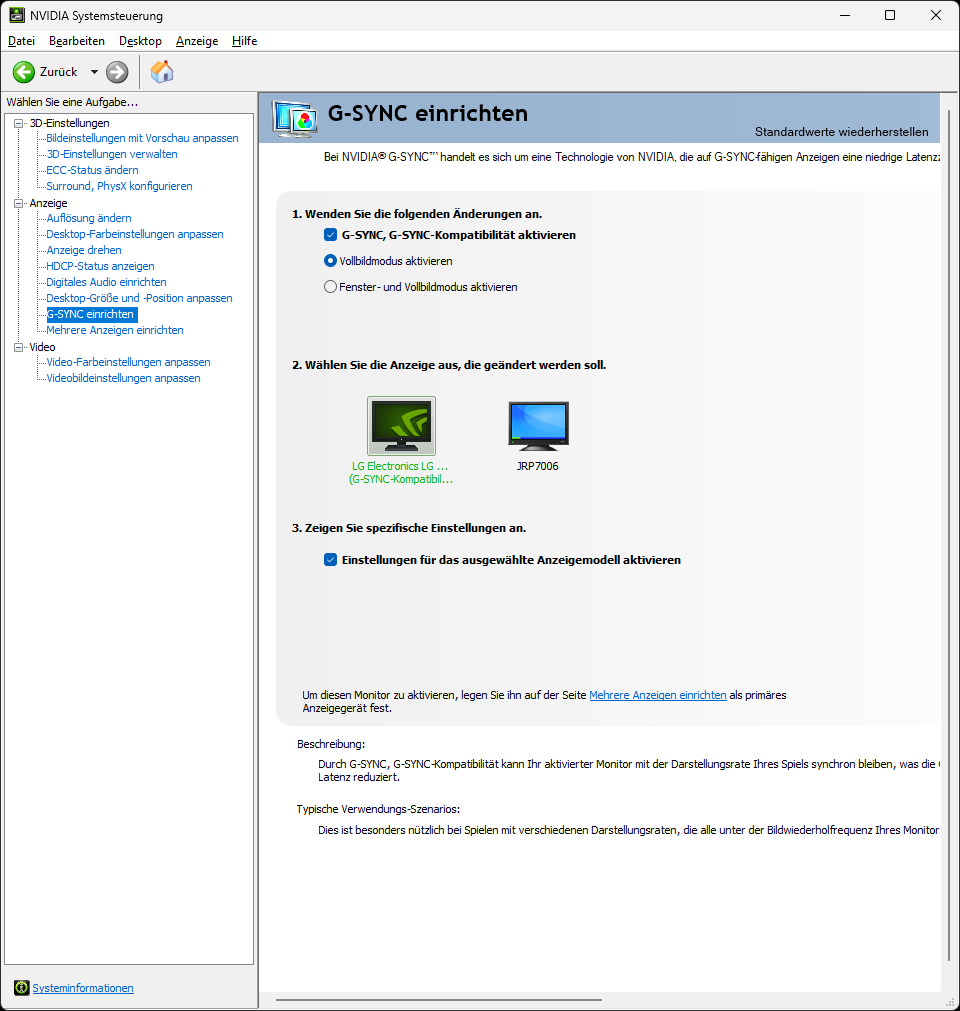Open the Anzeige menu

coord(197,41)
